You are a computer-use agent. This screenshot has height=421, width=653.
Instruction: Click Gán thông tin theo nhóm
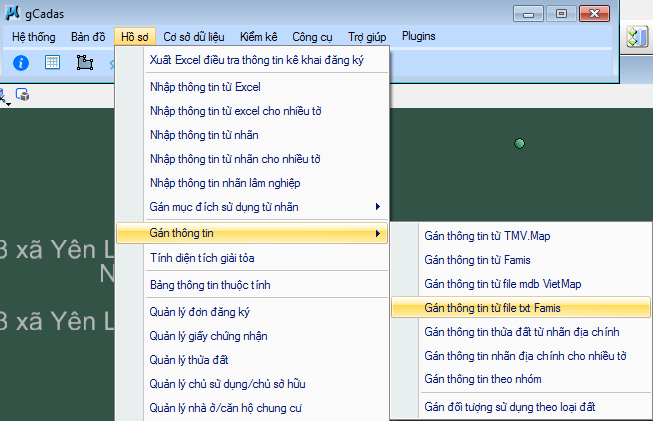[x=482, y=379]
